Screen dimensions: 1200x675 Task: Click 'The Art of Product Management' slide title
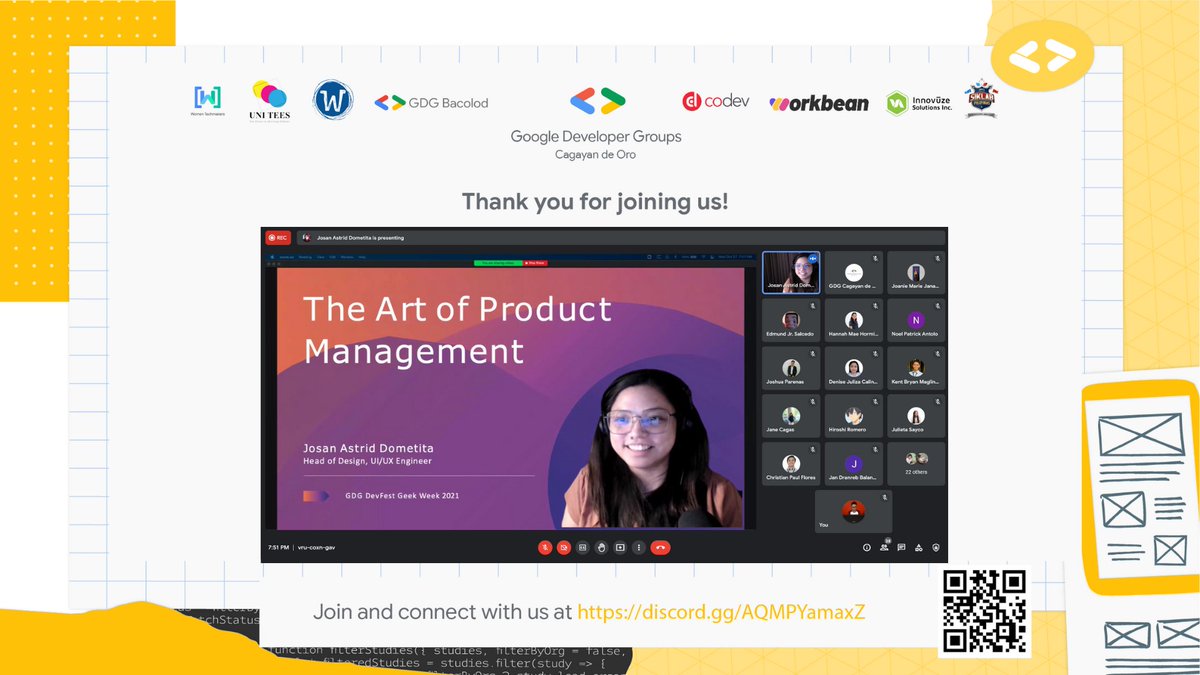(x=457, y=329)
